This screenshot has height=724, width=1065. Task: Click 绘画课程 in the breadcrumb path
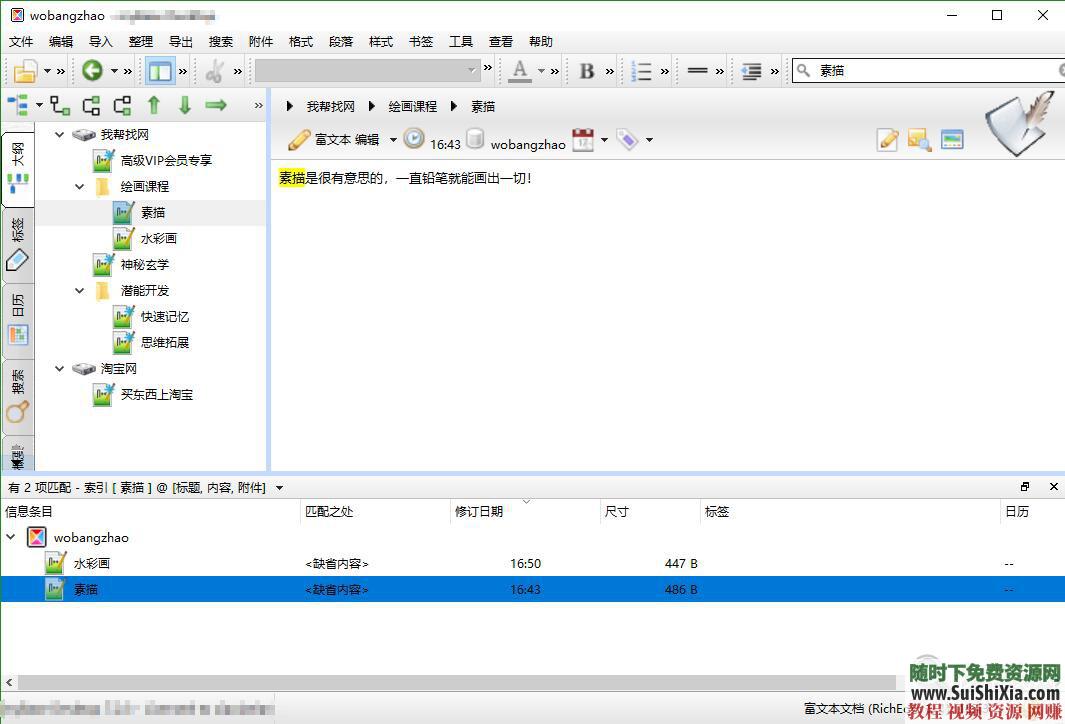tap(412, 106)
